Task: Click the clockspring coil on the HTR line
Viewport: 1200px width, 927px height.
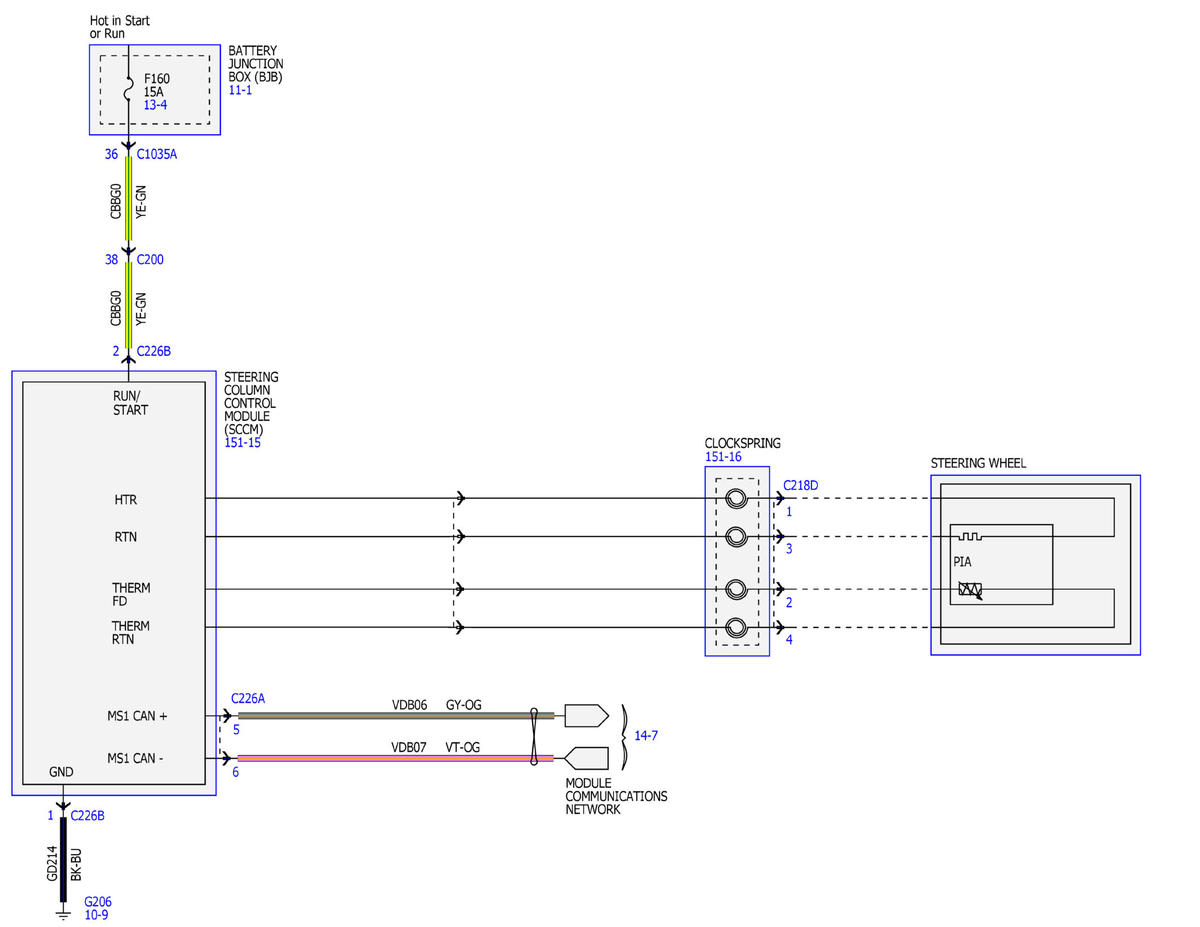Action: [x=736, y=498]
